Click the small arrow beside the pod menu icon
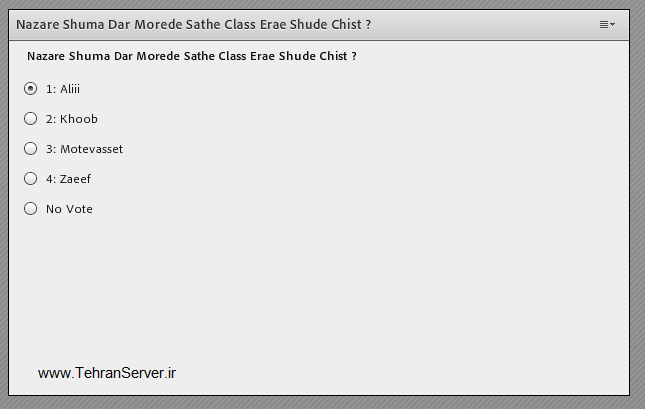 613,24
